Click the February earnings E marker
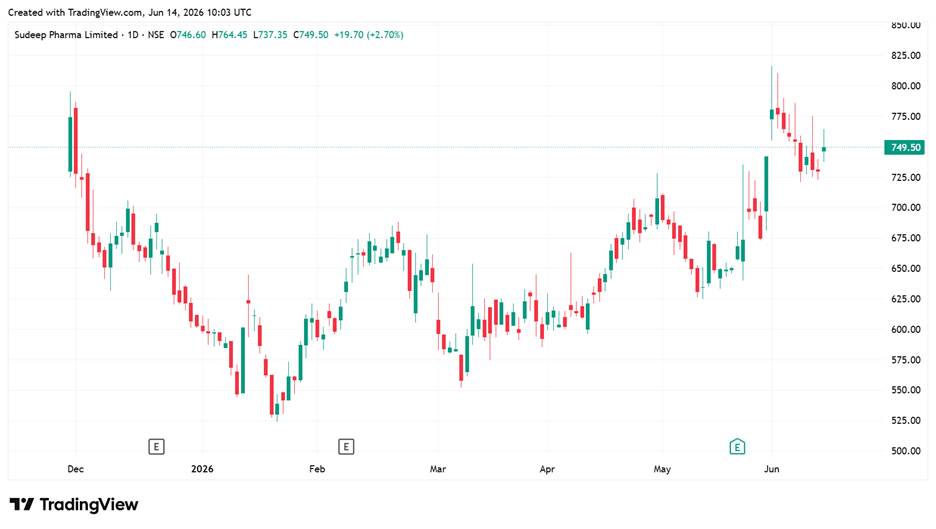Viewport: 936px width, 529px height. coord(346,446)
